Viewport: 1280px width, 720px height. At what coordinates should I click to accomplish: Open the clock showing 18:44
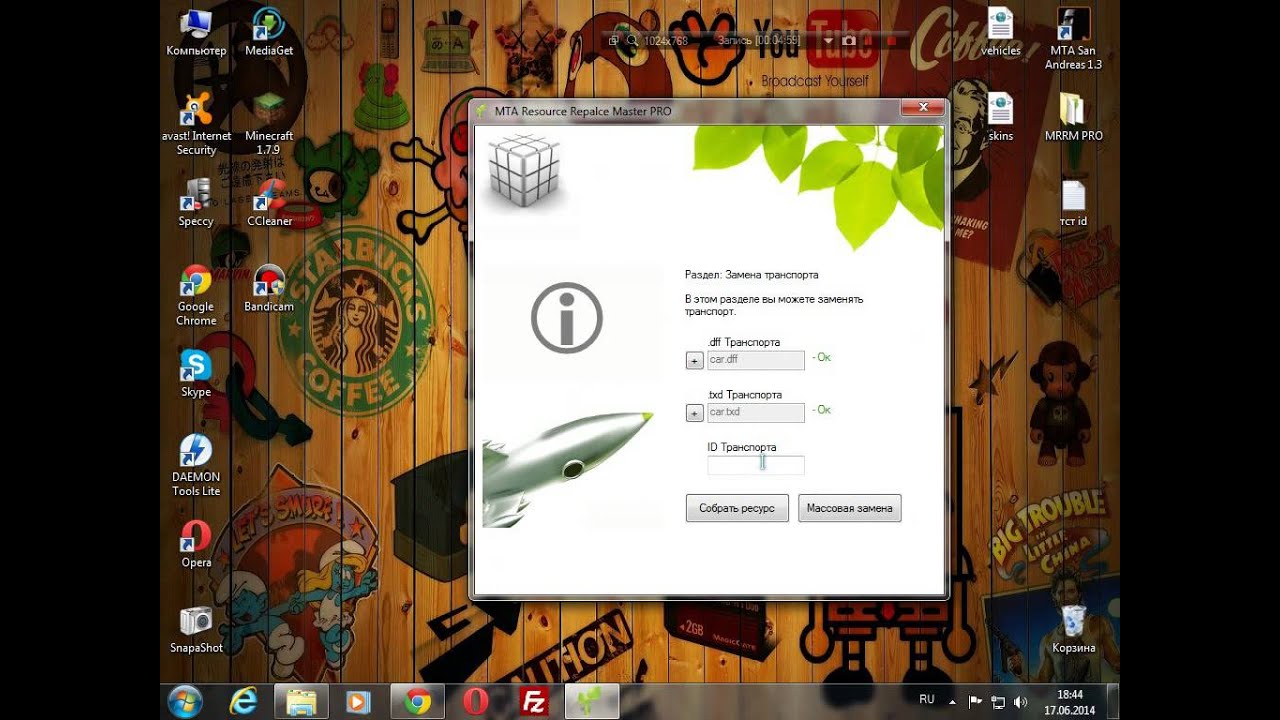tap(1070, 702)
